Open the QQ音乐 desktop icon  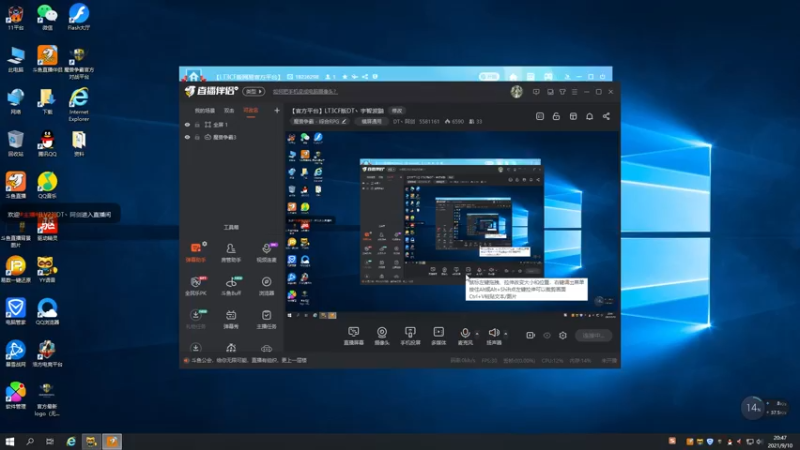pyautogui.click(x=47, y=185)
